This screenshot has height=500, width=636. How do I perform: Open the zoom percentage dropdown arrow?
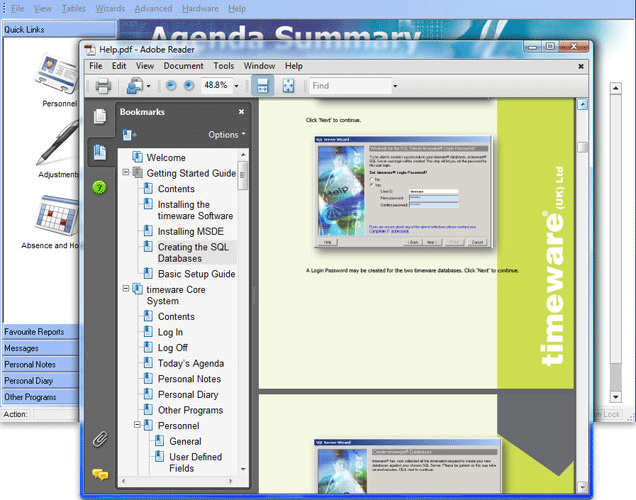point(236,86)
